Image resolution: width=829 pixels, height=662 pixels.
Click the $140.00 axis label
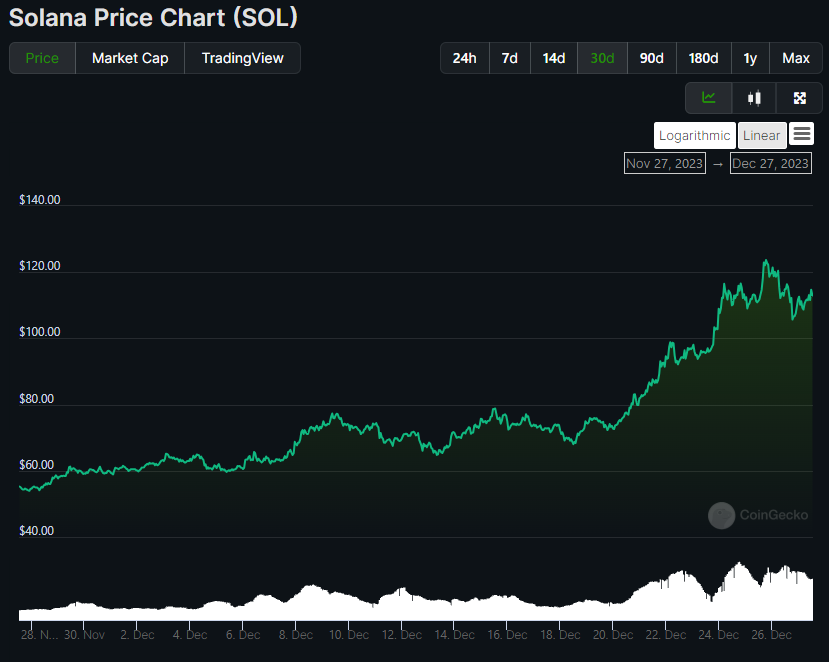coord(40,200)
